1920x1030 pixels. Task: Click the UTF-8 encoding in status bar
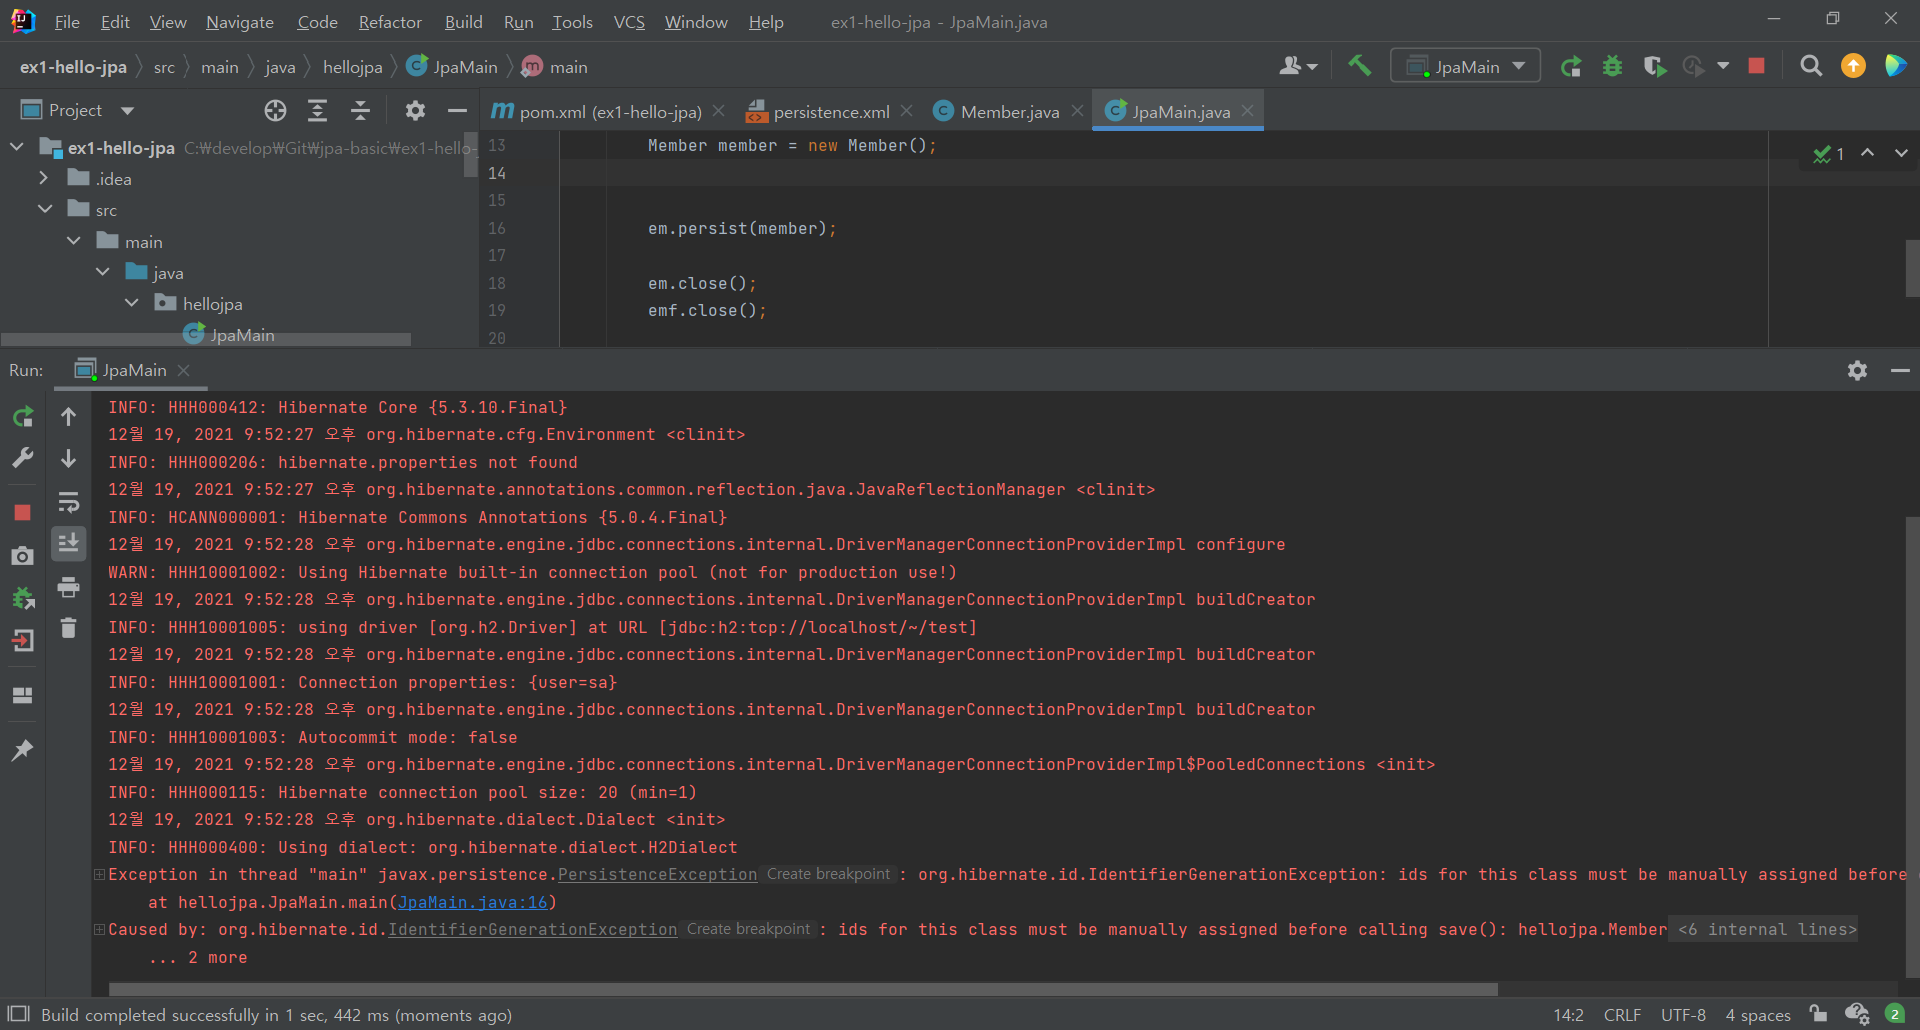click(x=1683, y=1015)
